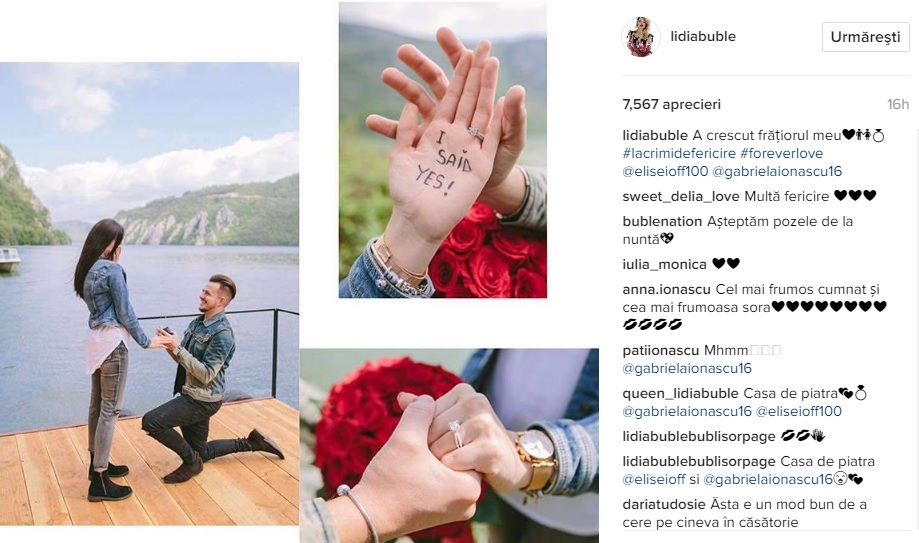Open commenter patiionascu's profile
Screen dimensions: 919x543
[x=661, y=351]
